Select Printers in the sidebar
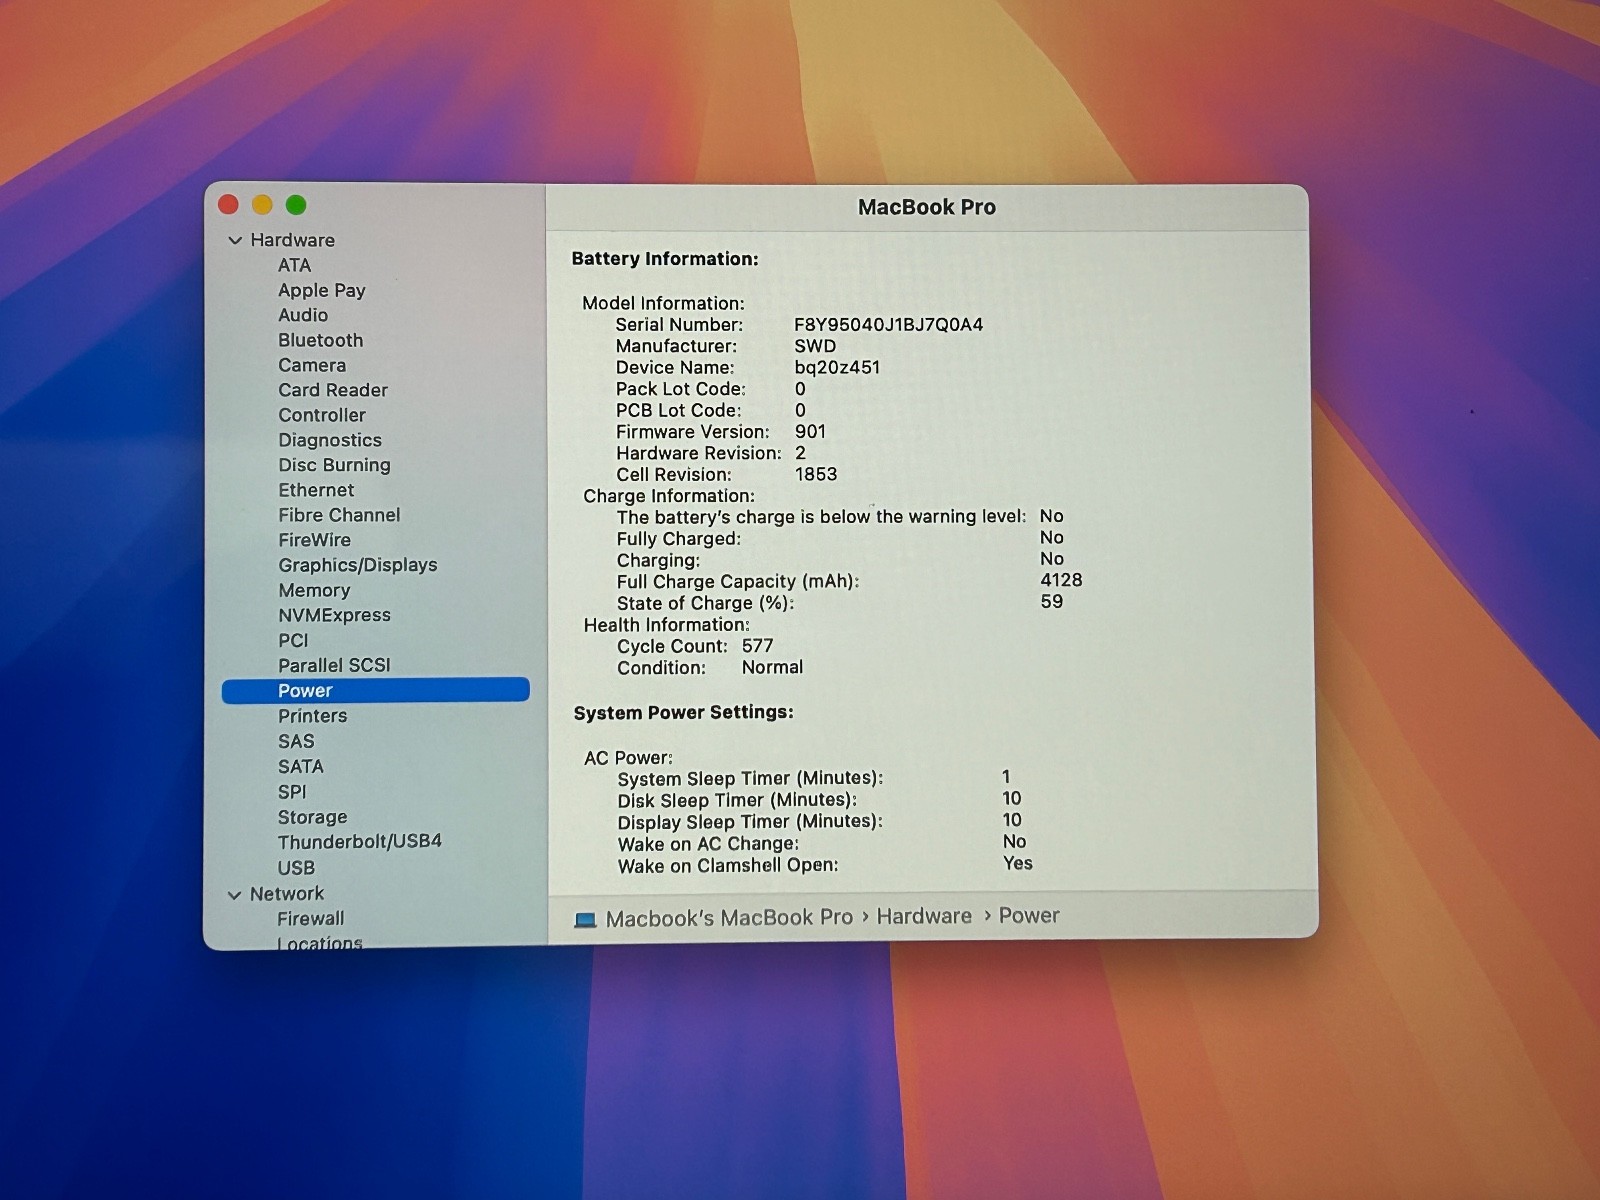Screen dimensions: 1600x1200 [x=312, y=716]
